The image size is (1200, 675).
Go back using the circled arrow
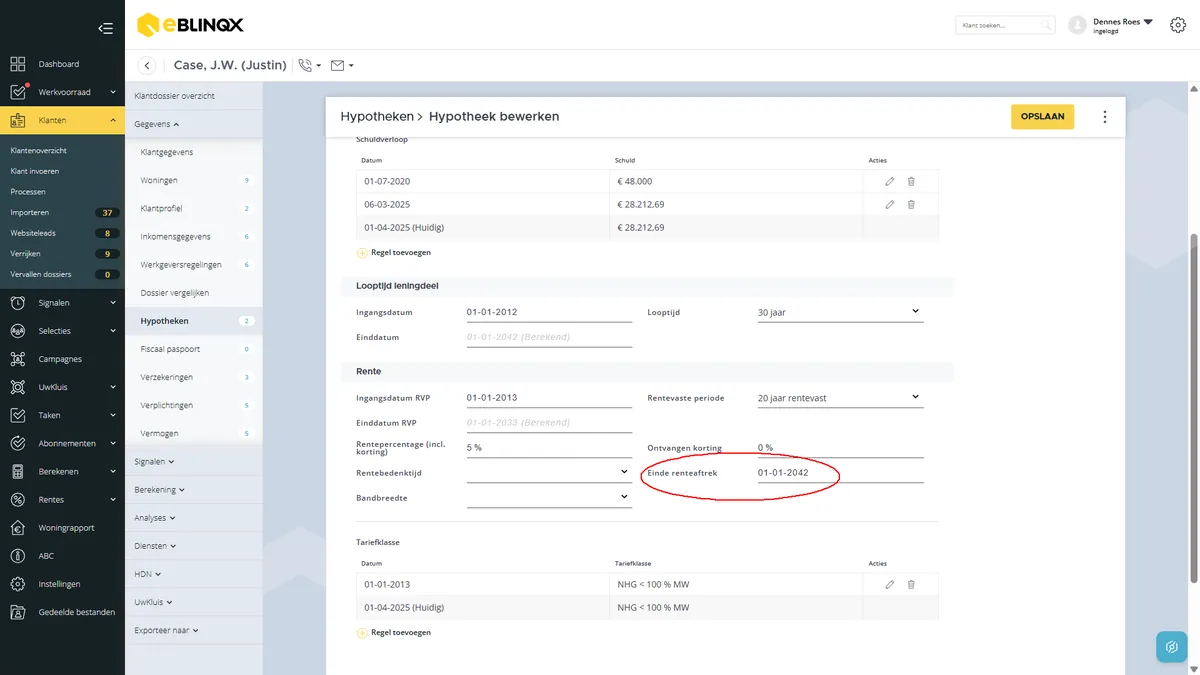click(147, 65)
